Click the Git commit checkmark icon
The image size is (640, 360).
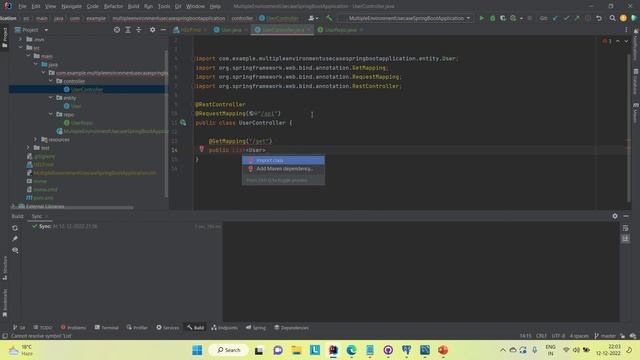pyautogui.click(x=566, y=18)
